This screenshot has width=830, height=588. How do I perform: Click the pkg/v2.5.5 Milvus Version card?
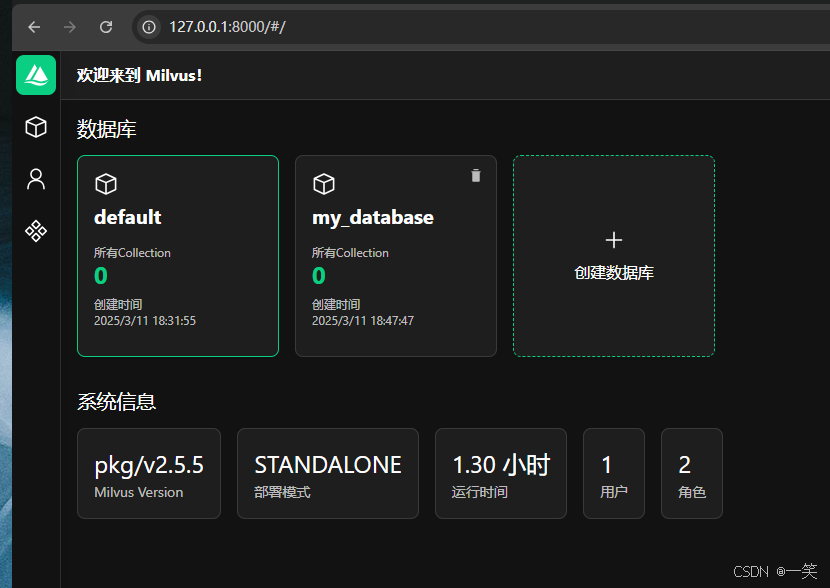coord(149,473)
